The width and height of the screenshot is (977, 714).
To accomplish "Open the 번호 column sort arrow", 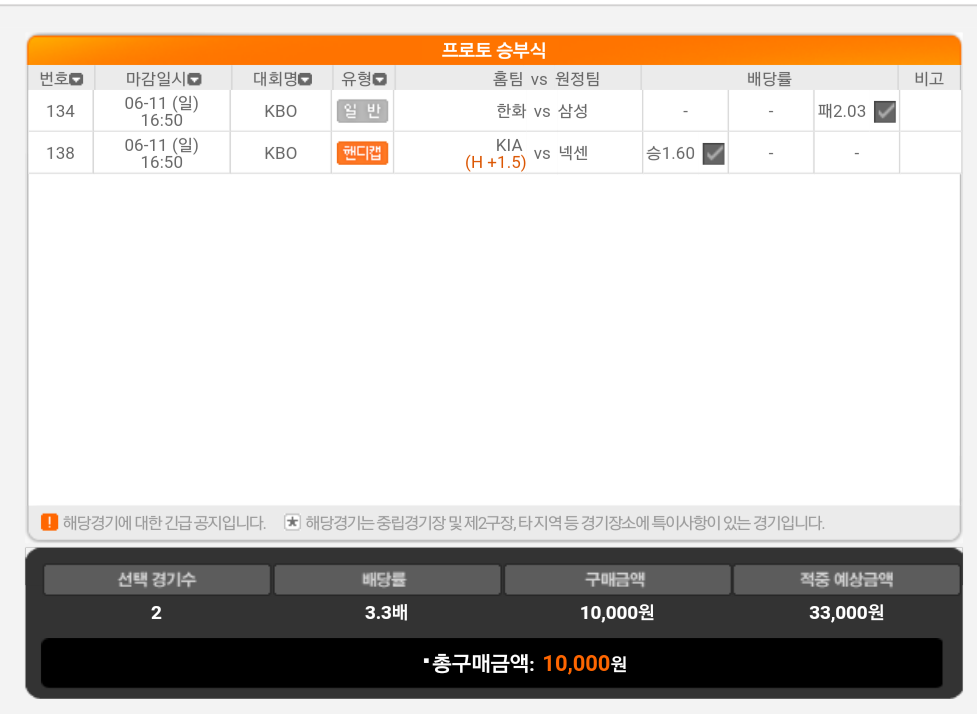I will (x=76, y=80).
